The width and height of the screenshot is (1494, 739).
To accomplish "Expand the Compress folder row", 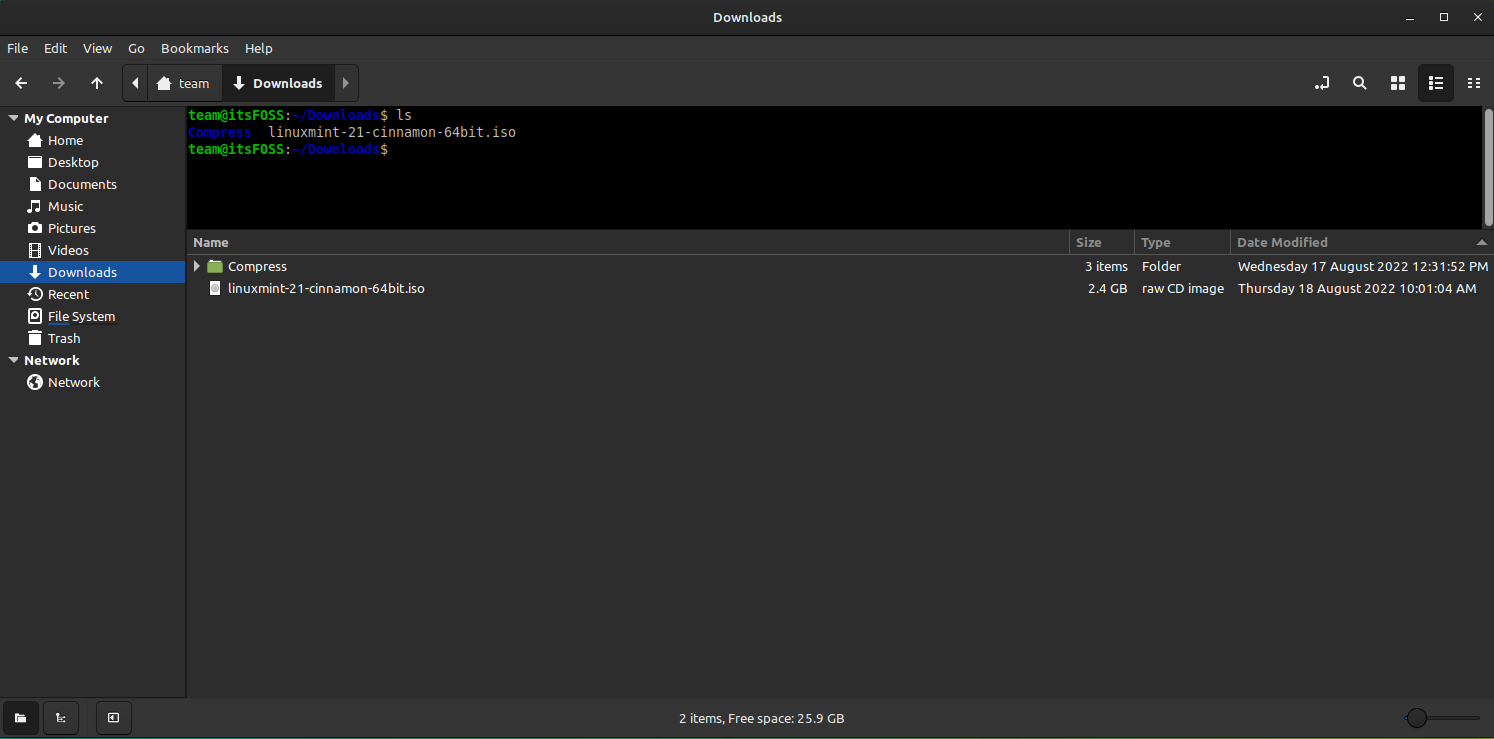I will click(196, 266).
